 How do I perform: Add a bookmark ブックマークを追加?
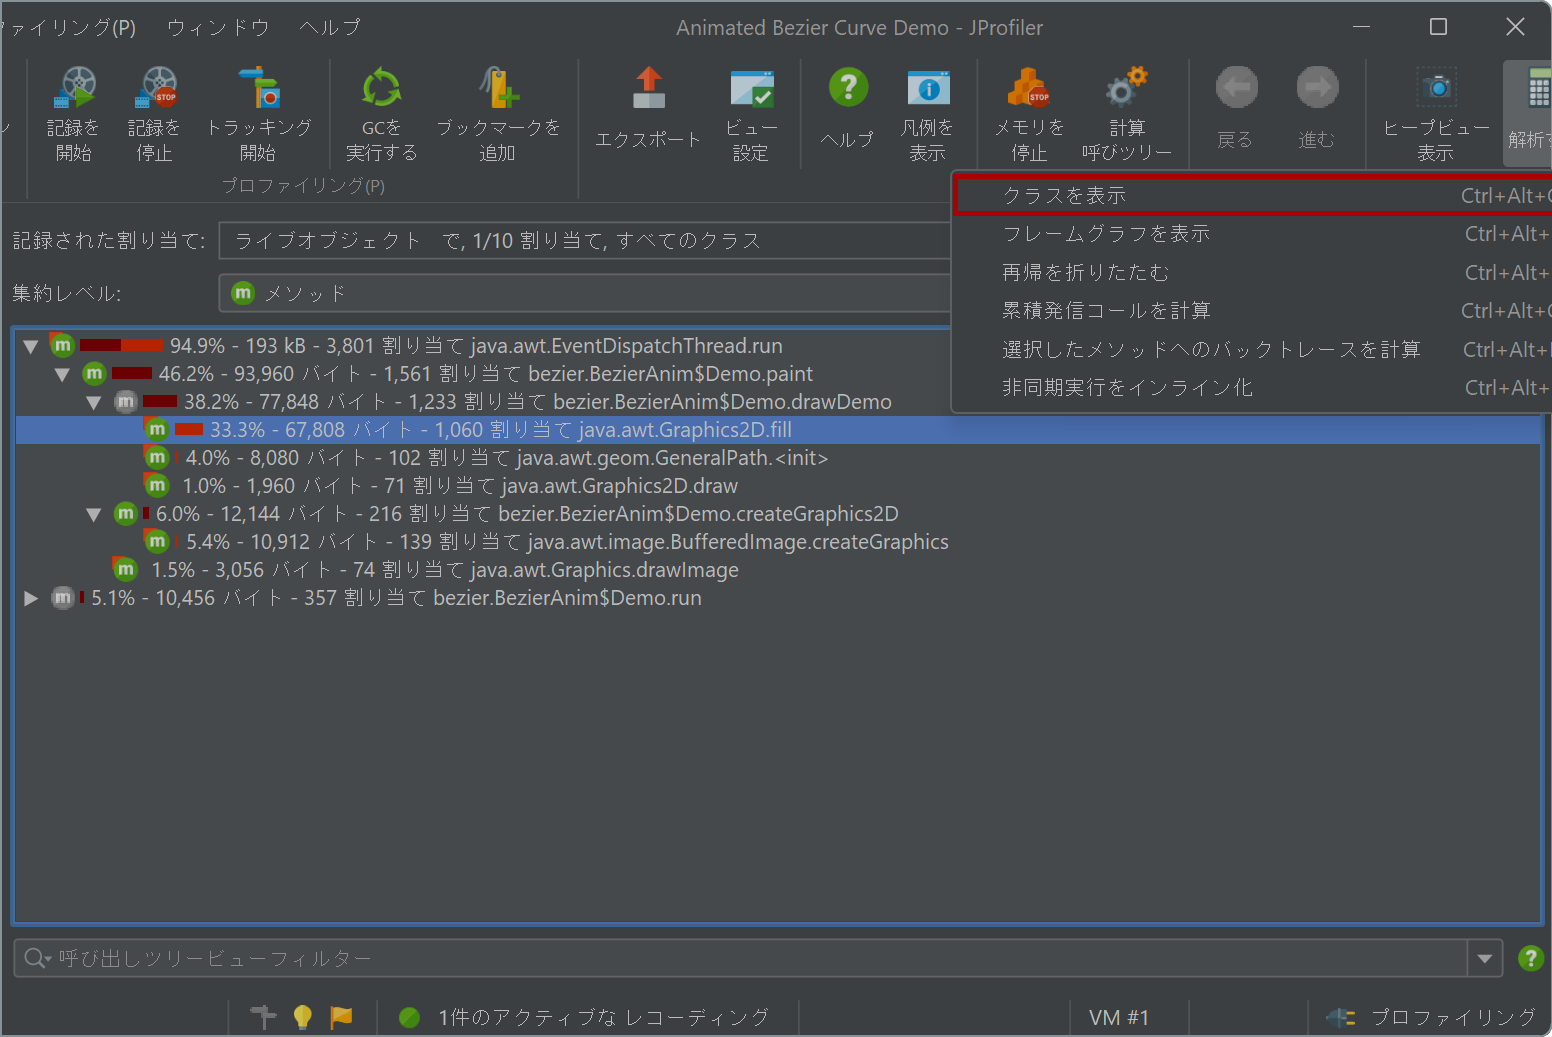pyautogui.click(x=498, y=113)
